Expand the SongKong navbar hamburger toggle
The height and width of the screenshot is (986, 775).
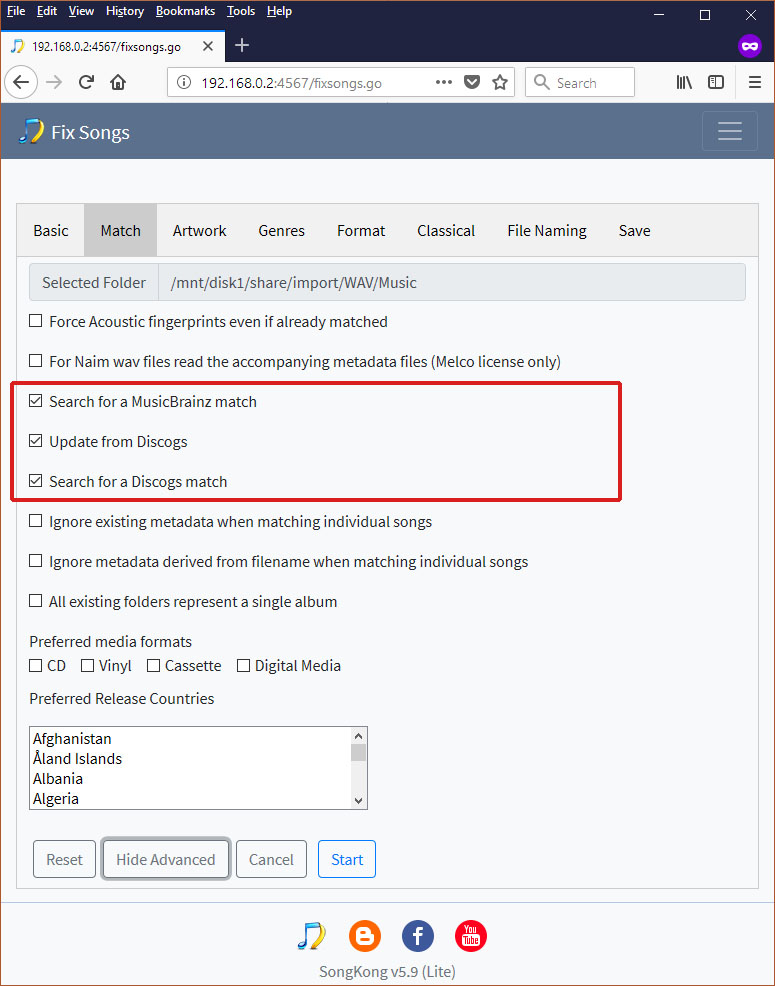pos(730,131)
